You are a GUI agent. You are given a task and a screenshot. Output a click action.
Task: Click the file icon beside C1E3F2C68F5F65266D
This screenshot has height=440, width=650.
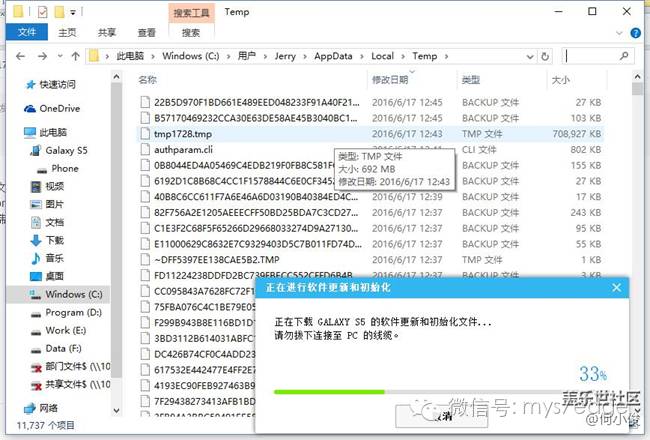pos(145,229)
